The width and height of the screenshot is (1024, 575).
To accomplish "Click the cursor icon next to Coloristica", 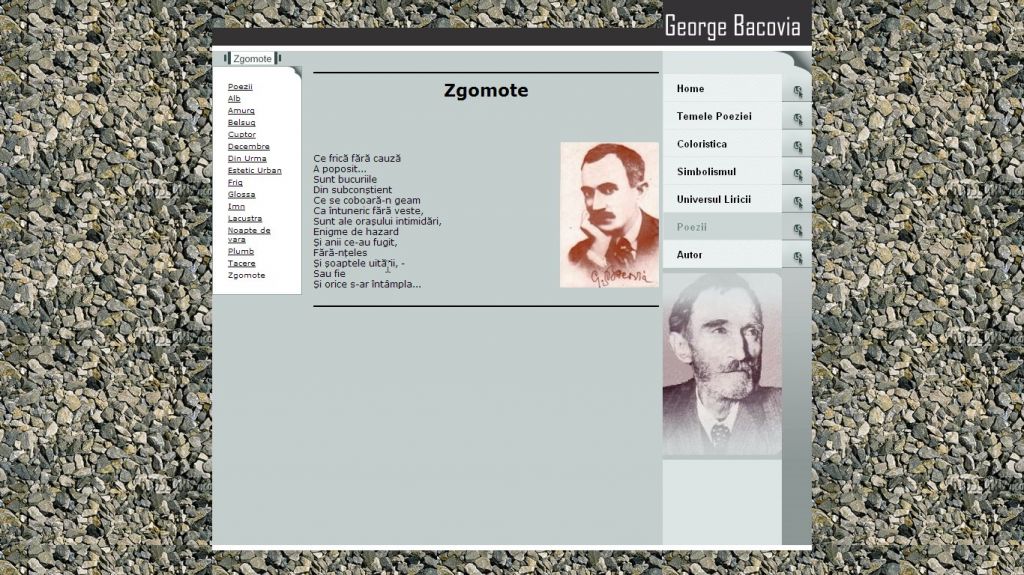I will [797, 147].
